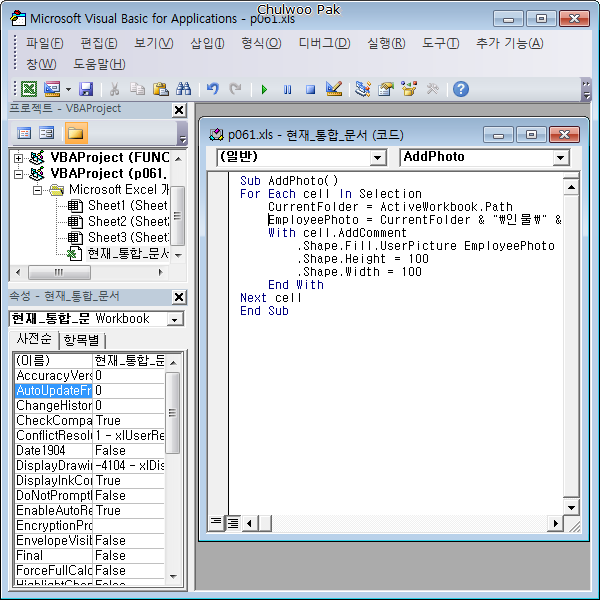The image size is (600, 600).
Task: Toggle Folders view in the project panel
Action: click(75, 132)
